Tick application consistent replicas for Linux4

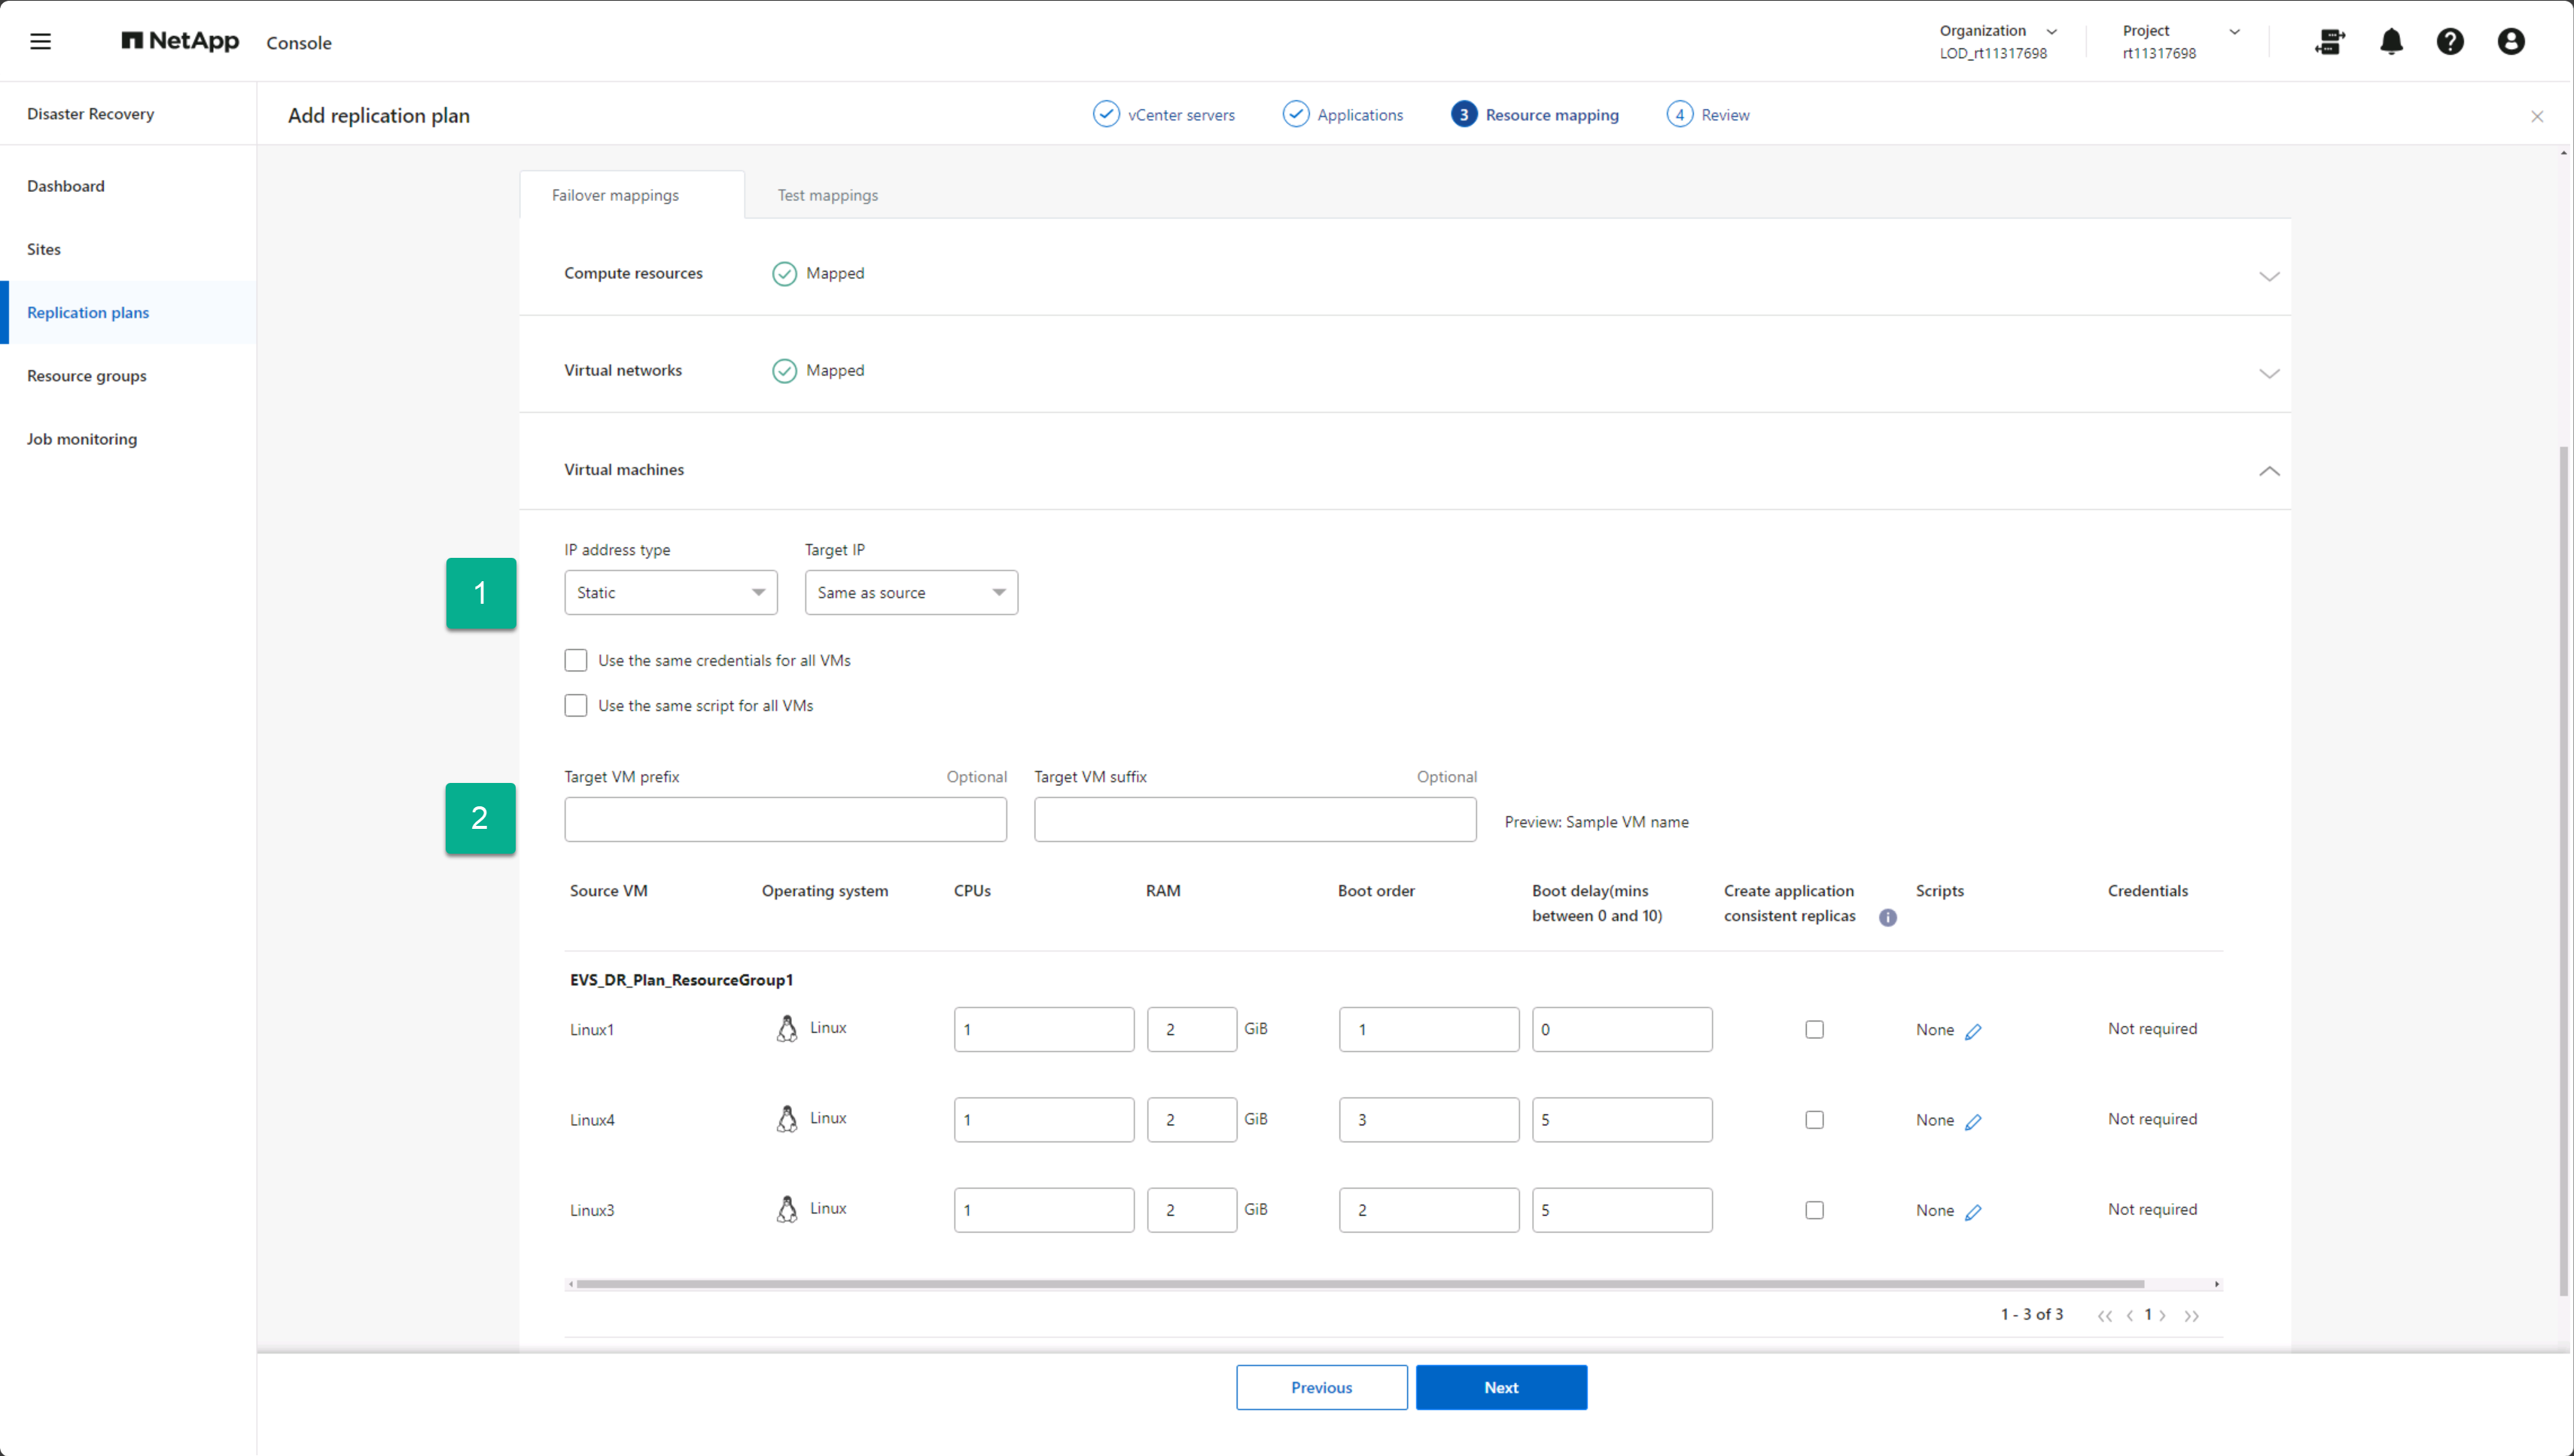1814,1120
